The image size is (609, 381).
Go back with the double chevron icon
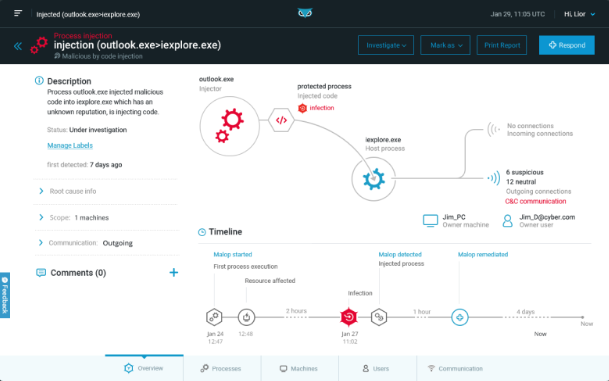[18, 47]
